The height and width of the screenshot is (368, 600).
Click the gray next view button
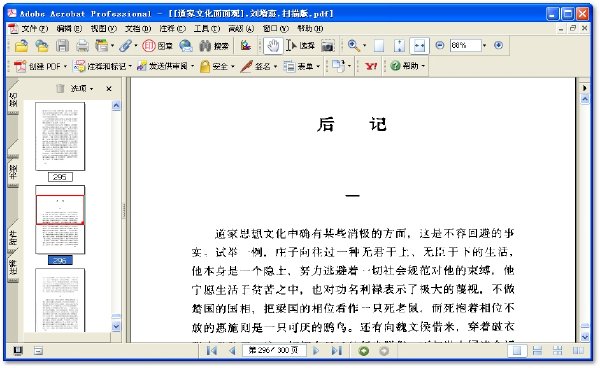pos(384,351)
